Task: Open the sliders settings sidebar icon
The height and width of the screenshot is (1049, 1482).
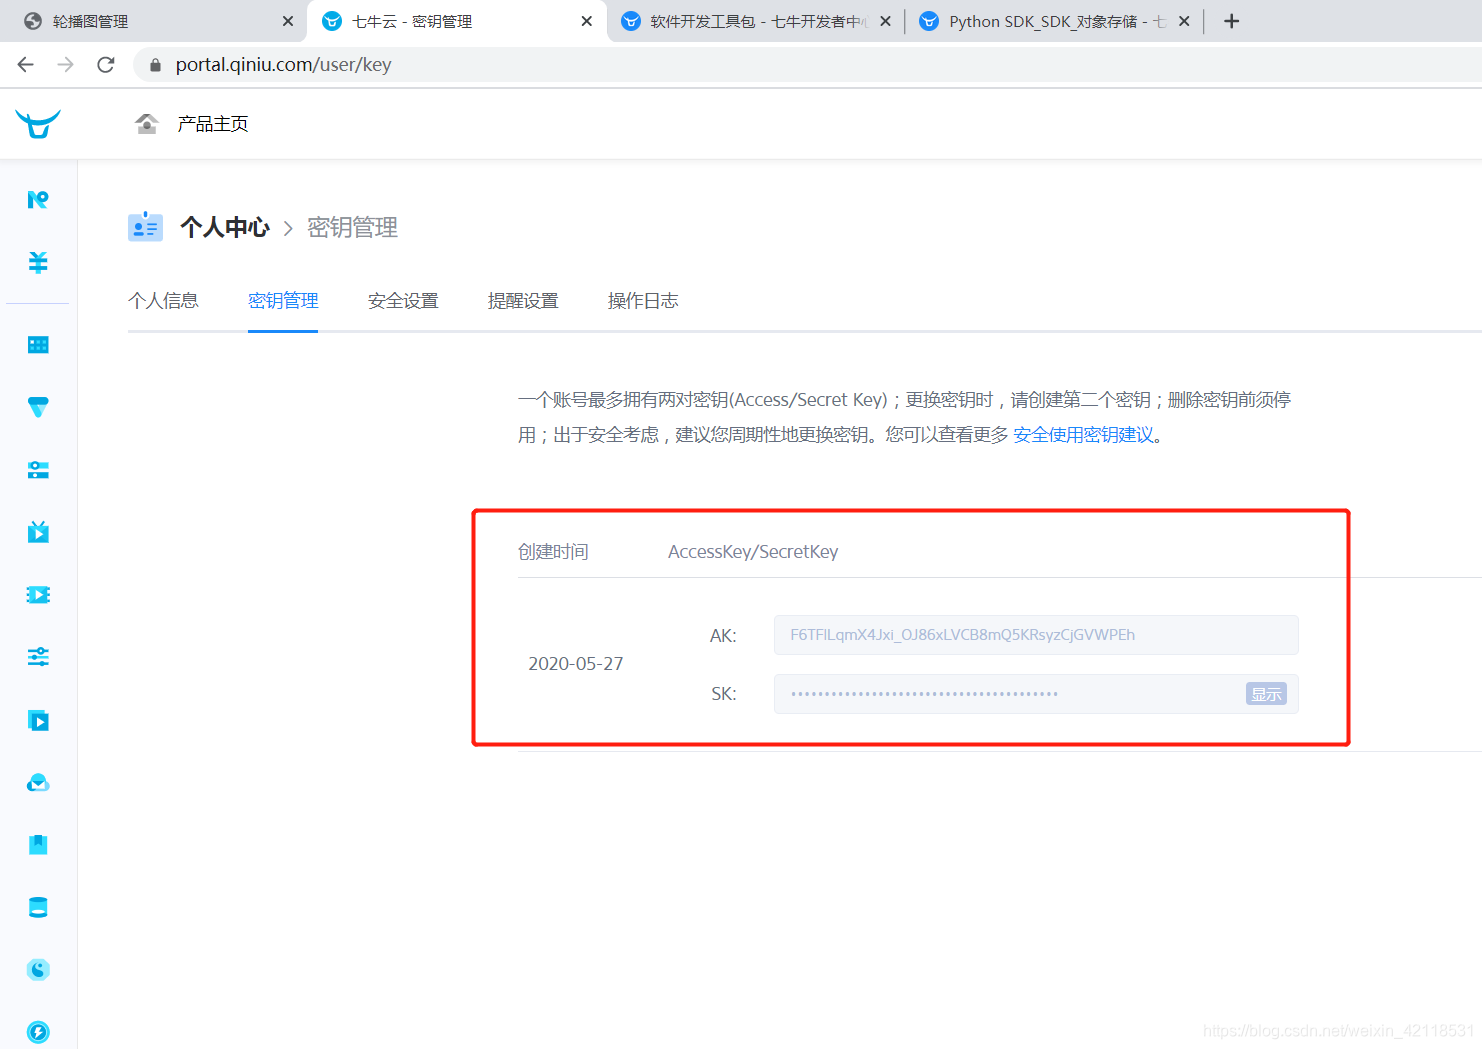Action: click(x=38, y=657)
